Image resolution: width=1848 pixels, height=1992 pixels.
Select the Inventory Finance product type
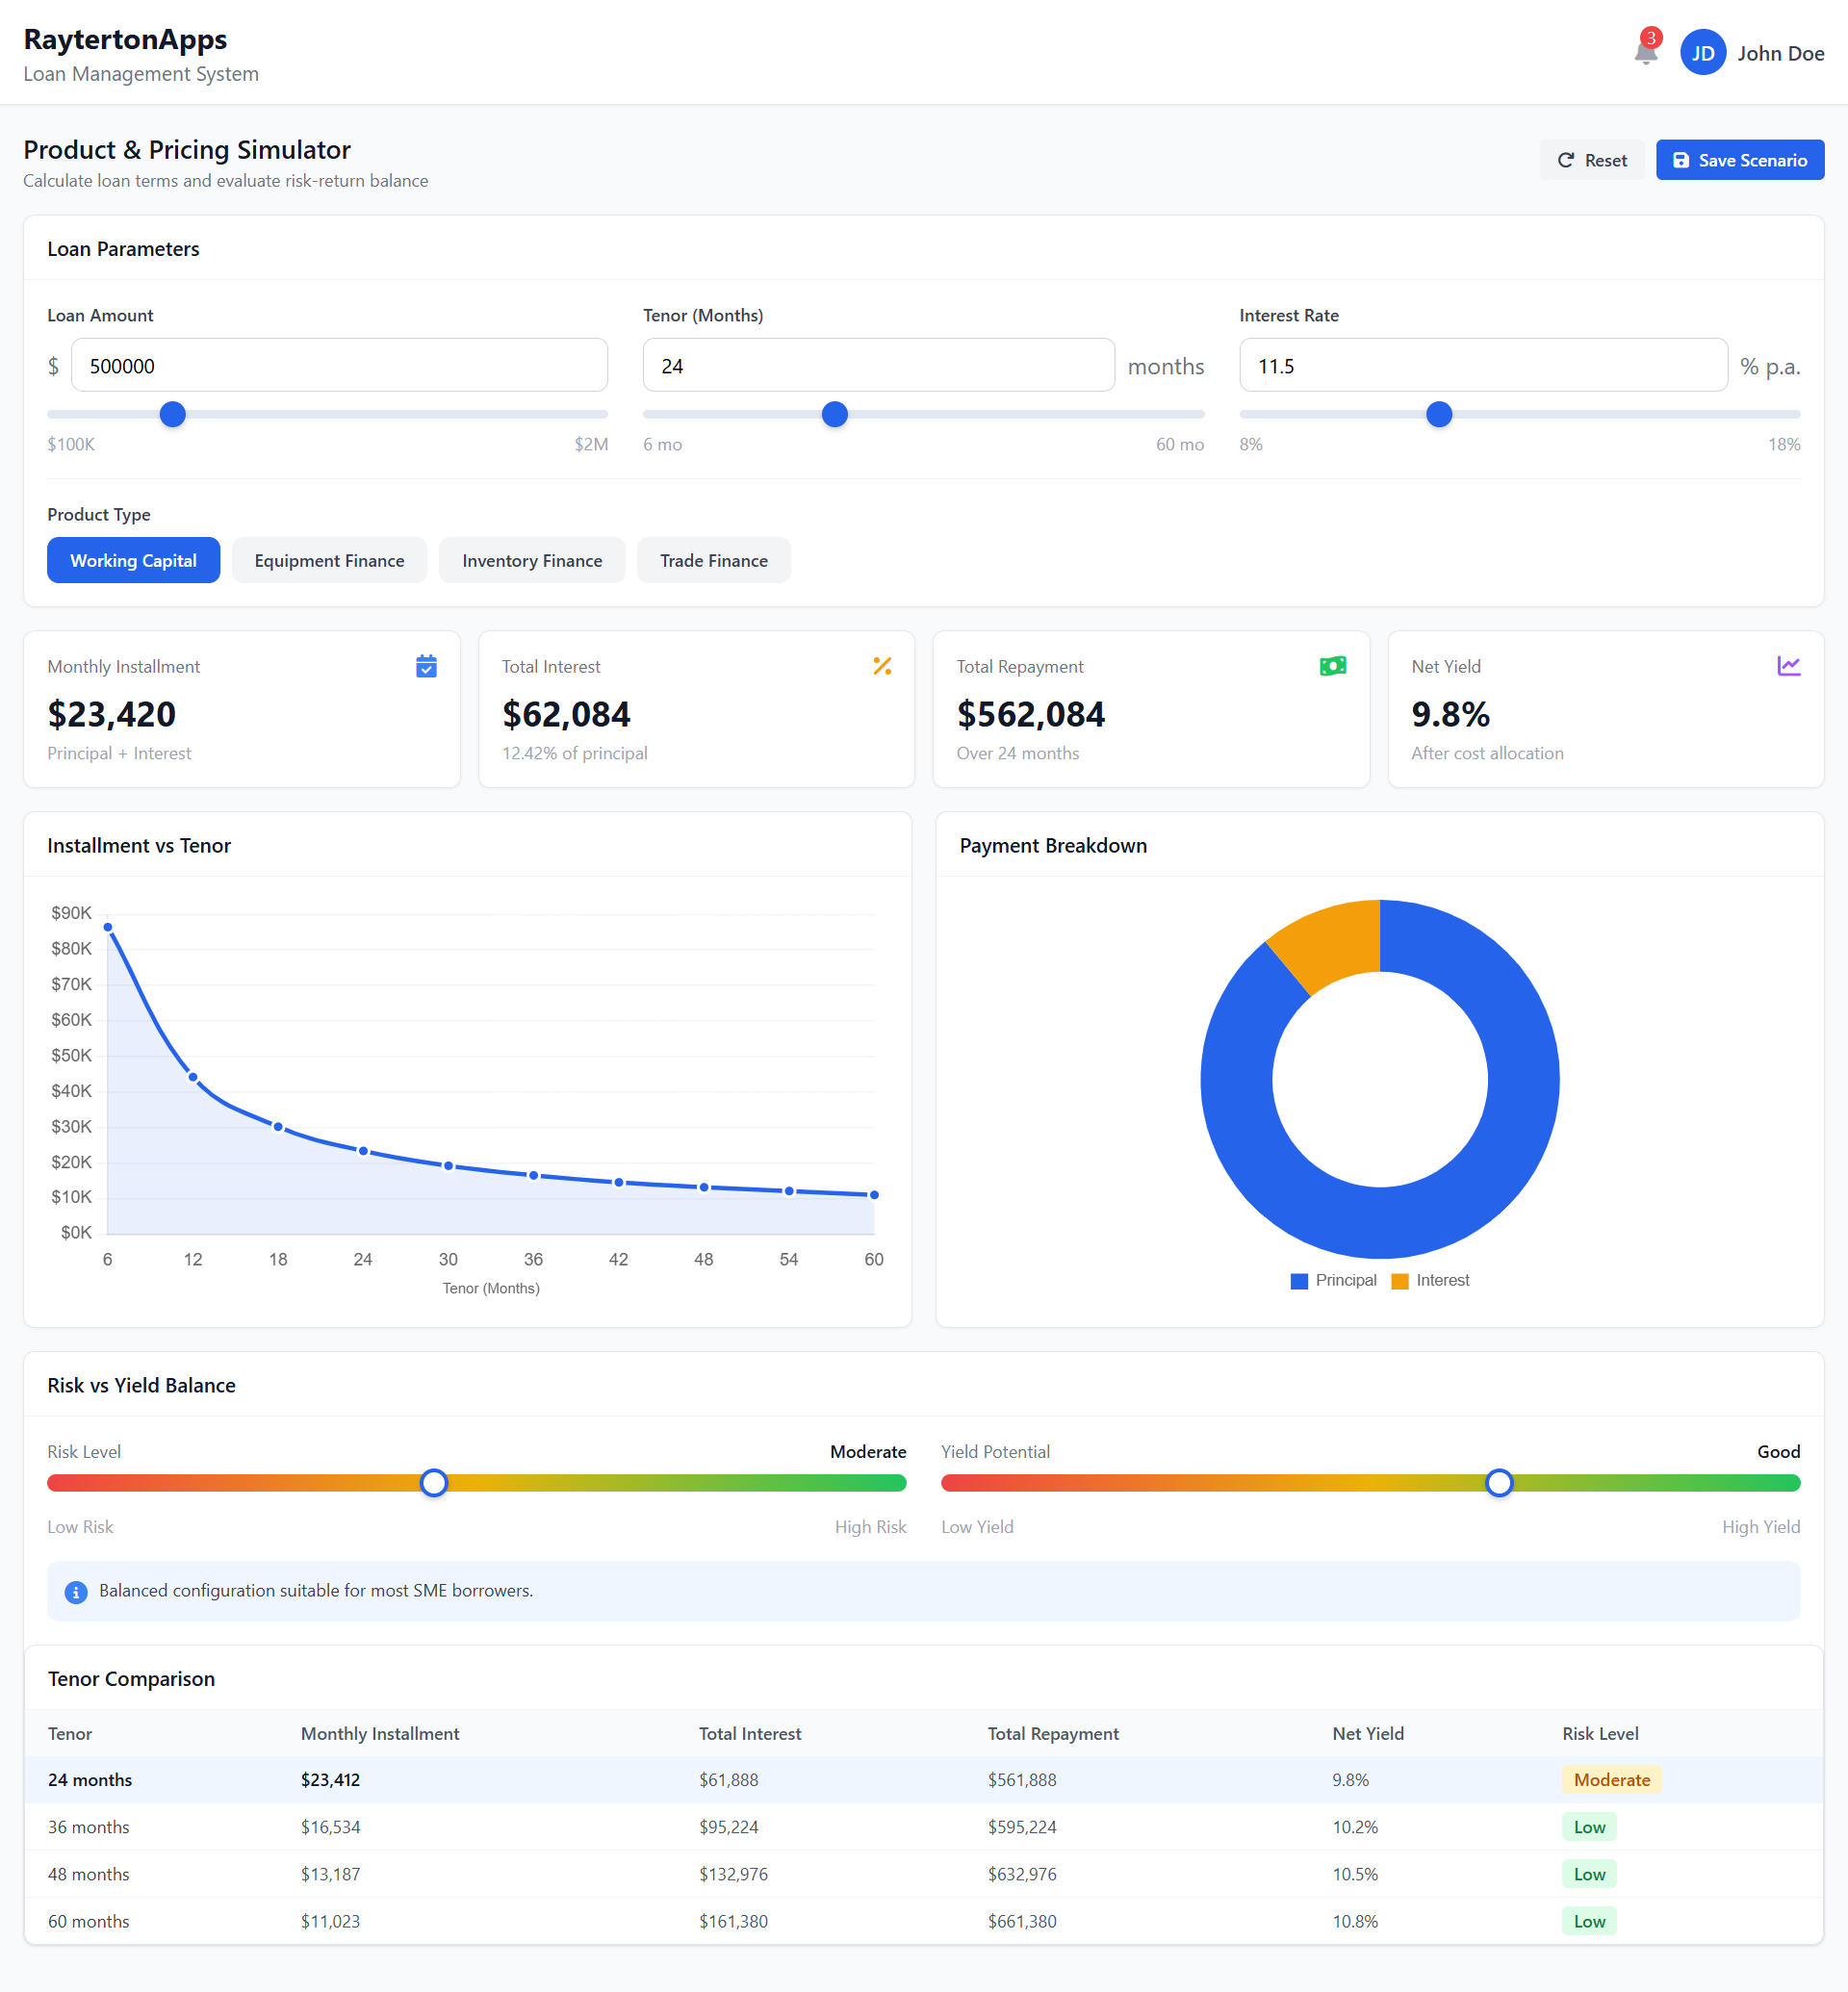click(x=531, y=560)
